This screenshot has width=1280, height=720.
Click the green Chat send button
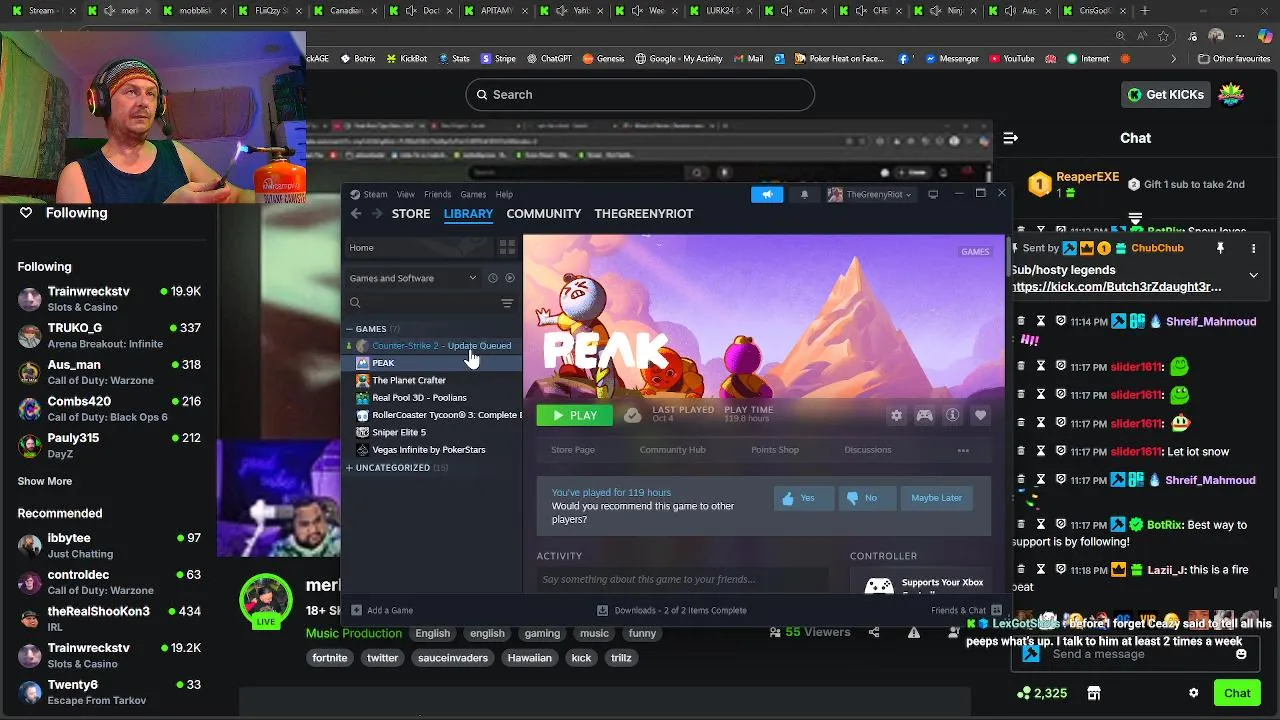[1237, 693]
